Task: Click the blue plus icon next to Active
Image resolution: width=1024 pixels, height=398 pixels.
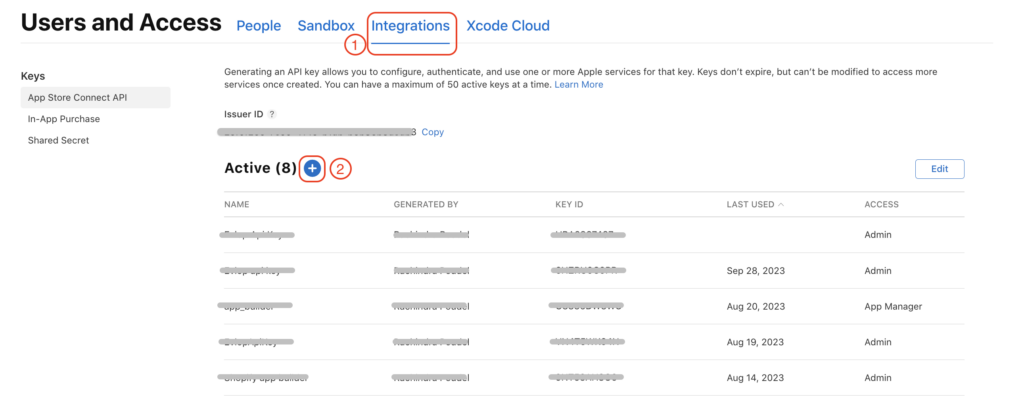Action: (313, 169)
